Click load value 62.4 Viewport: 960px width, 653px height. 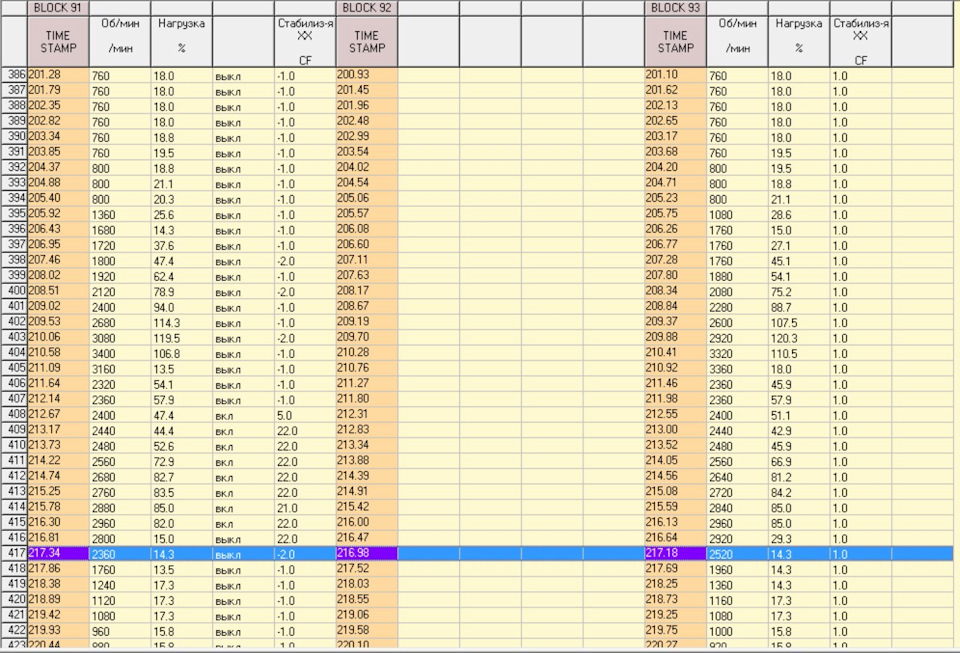[x=181, y=277]
